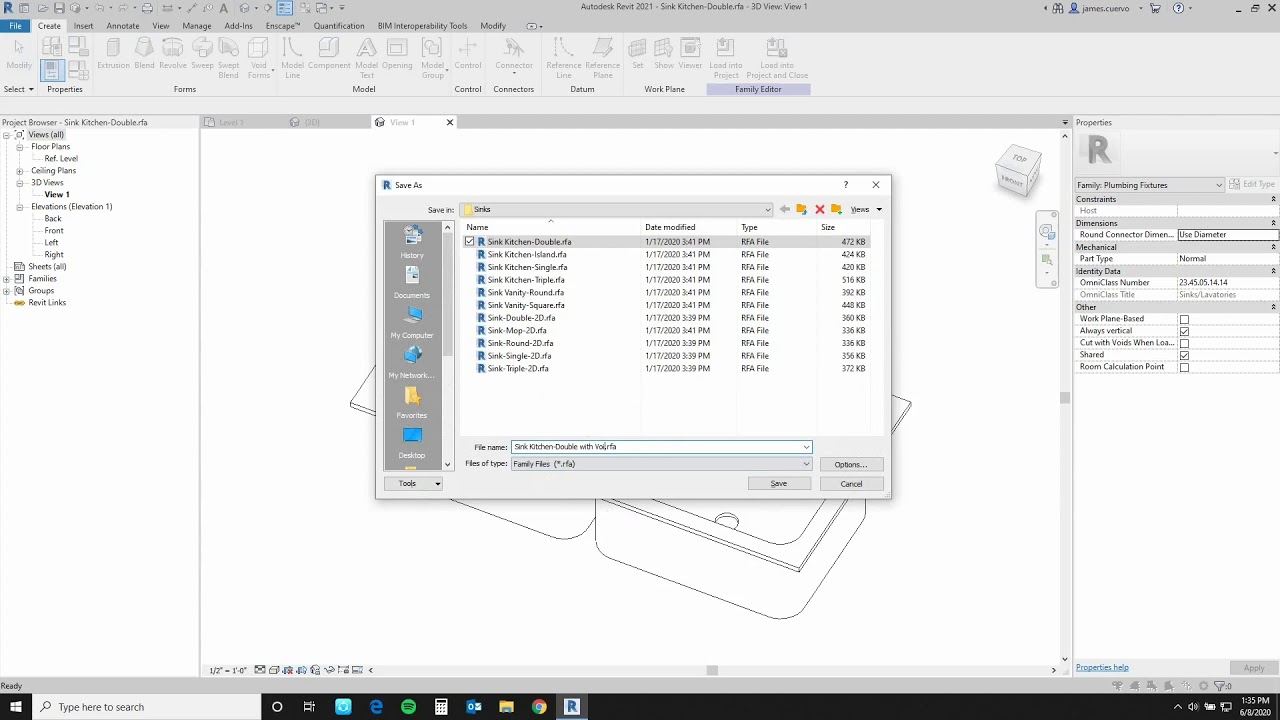Open the Select dropdown in ribbon
Screen dimensions: 1280x720
(19, 89)
